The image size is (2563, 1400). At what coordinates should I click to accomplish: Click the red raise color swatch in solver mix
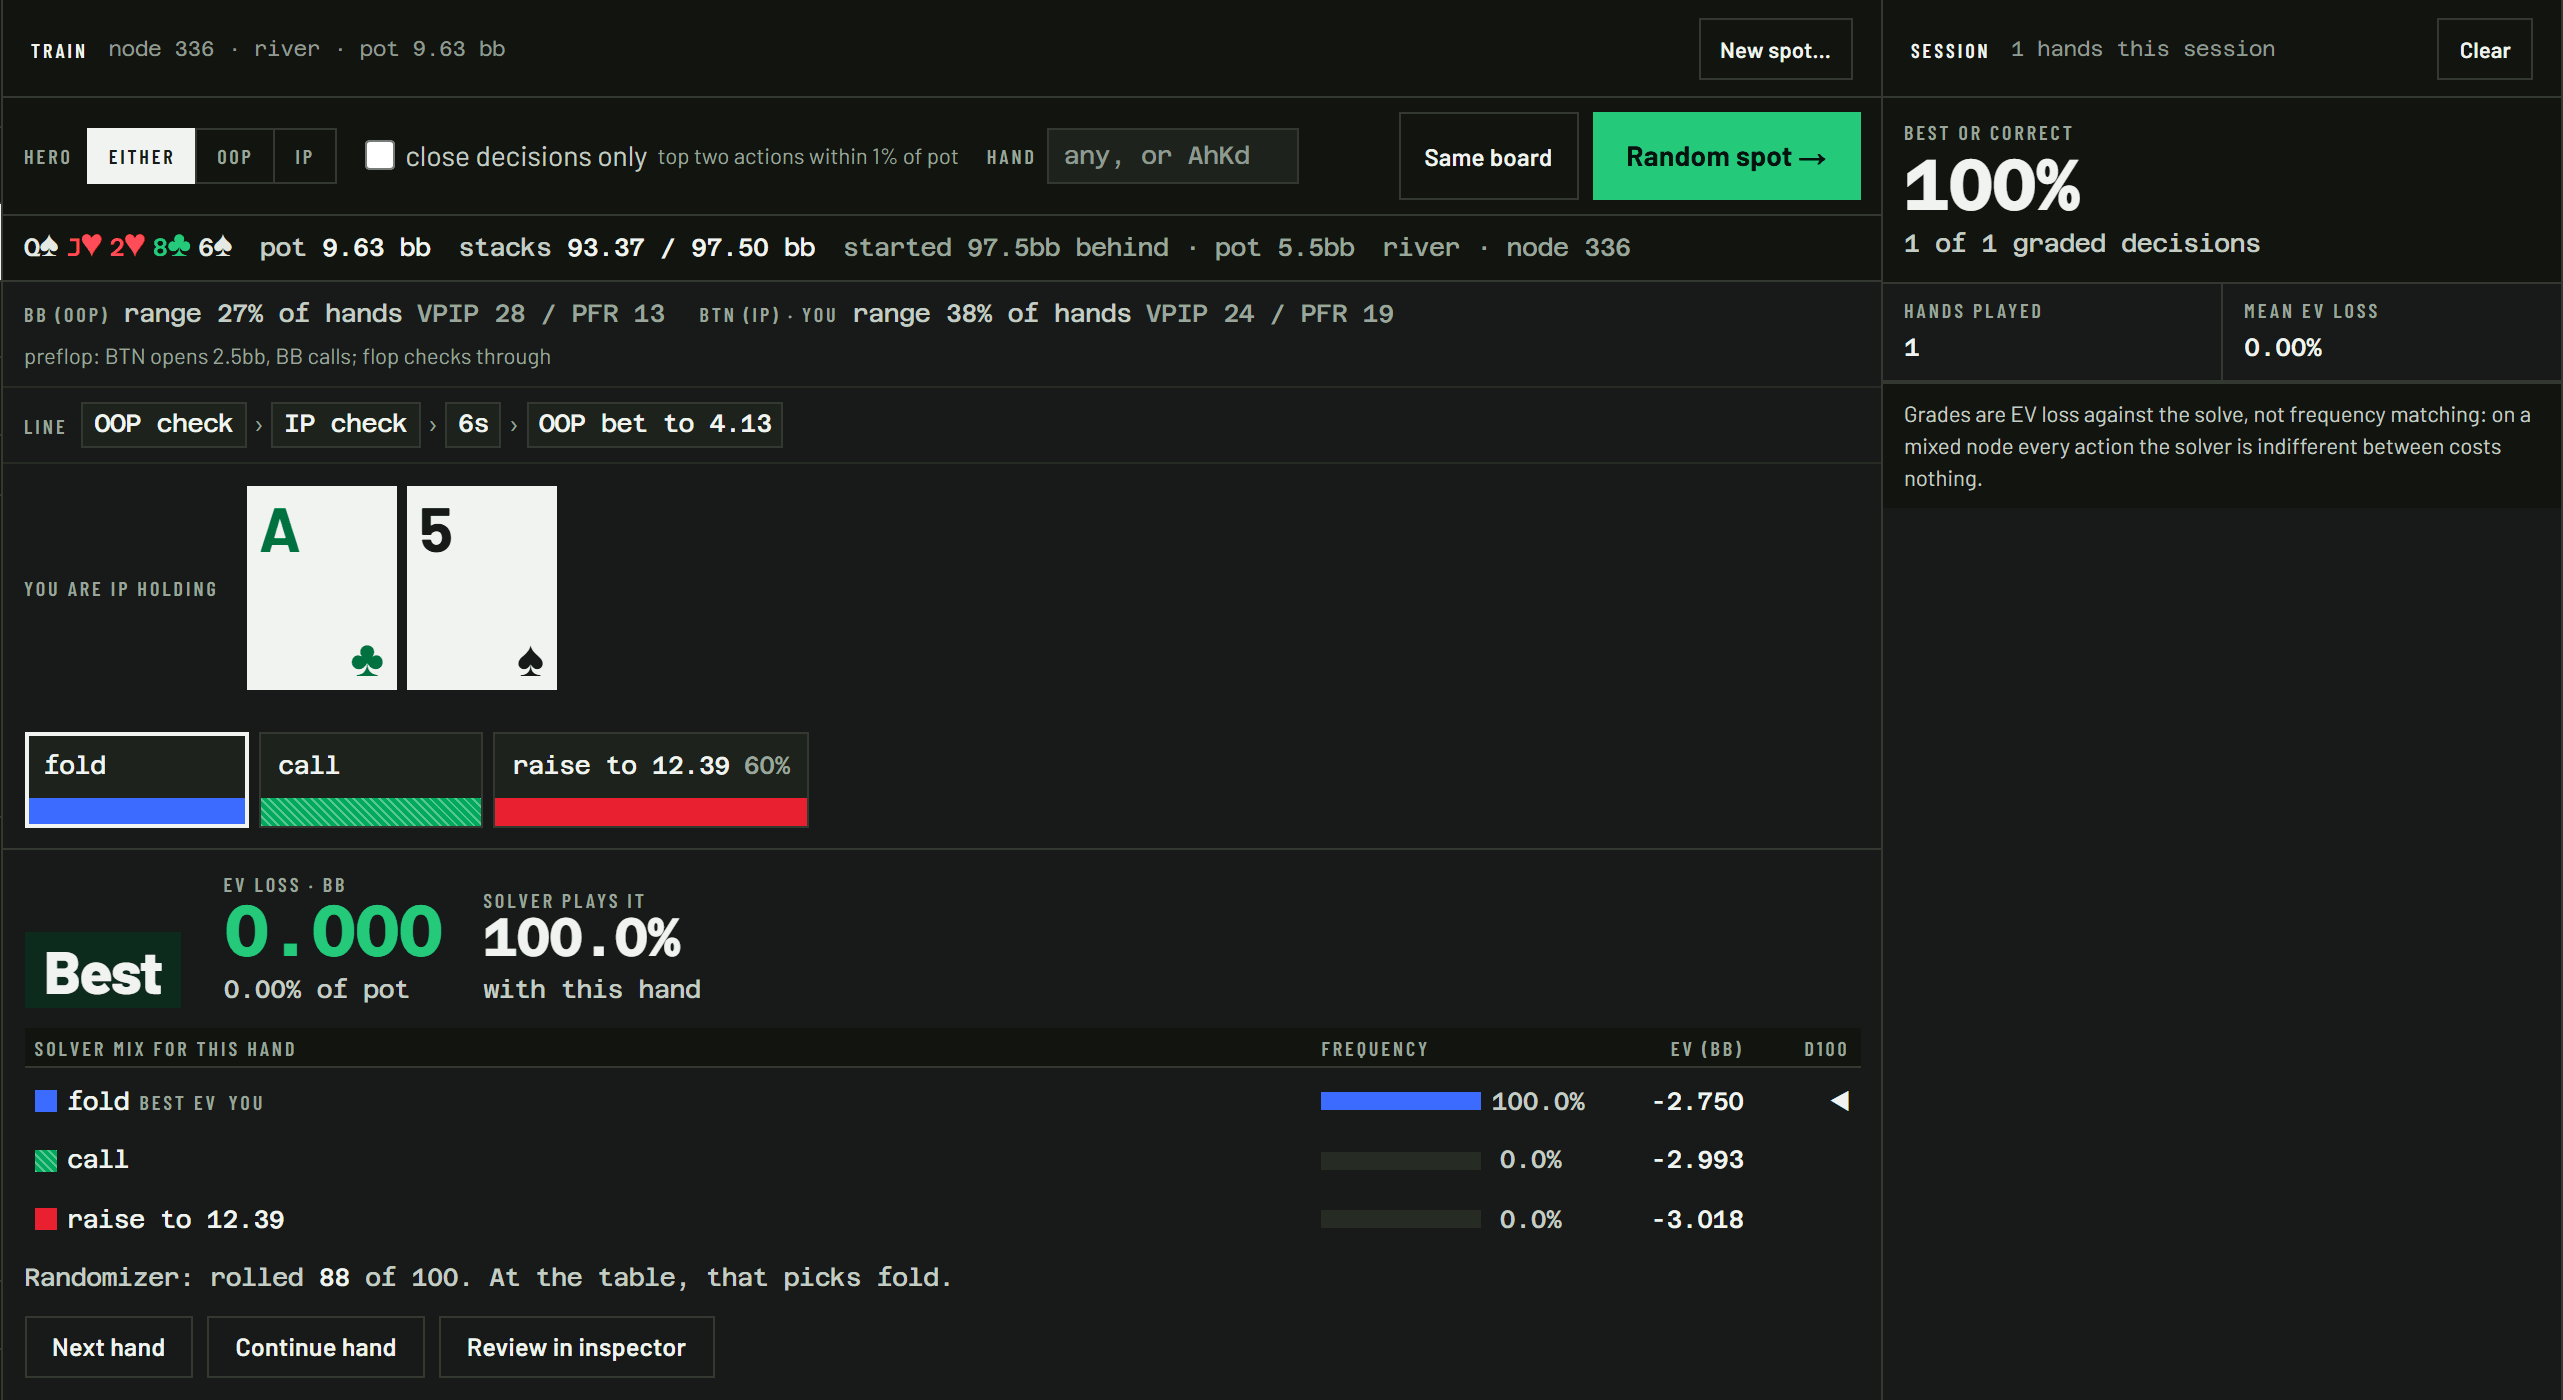tap(46, 1219)
